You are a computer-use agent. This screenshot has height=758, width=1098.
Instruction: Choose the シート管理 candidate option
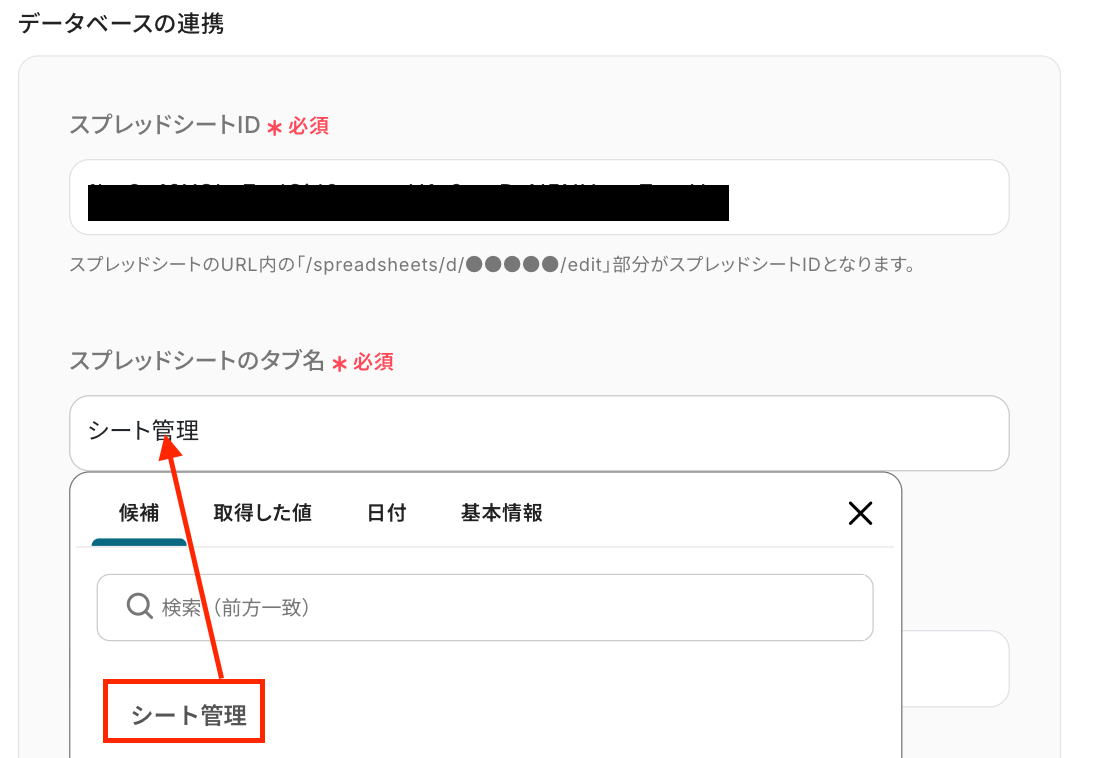point(188,715)
